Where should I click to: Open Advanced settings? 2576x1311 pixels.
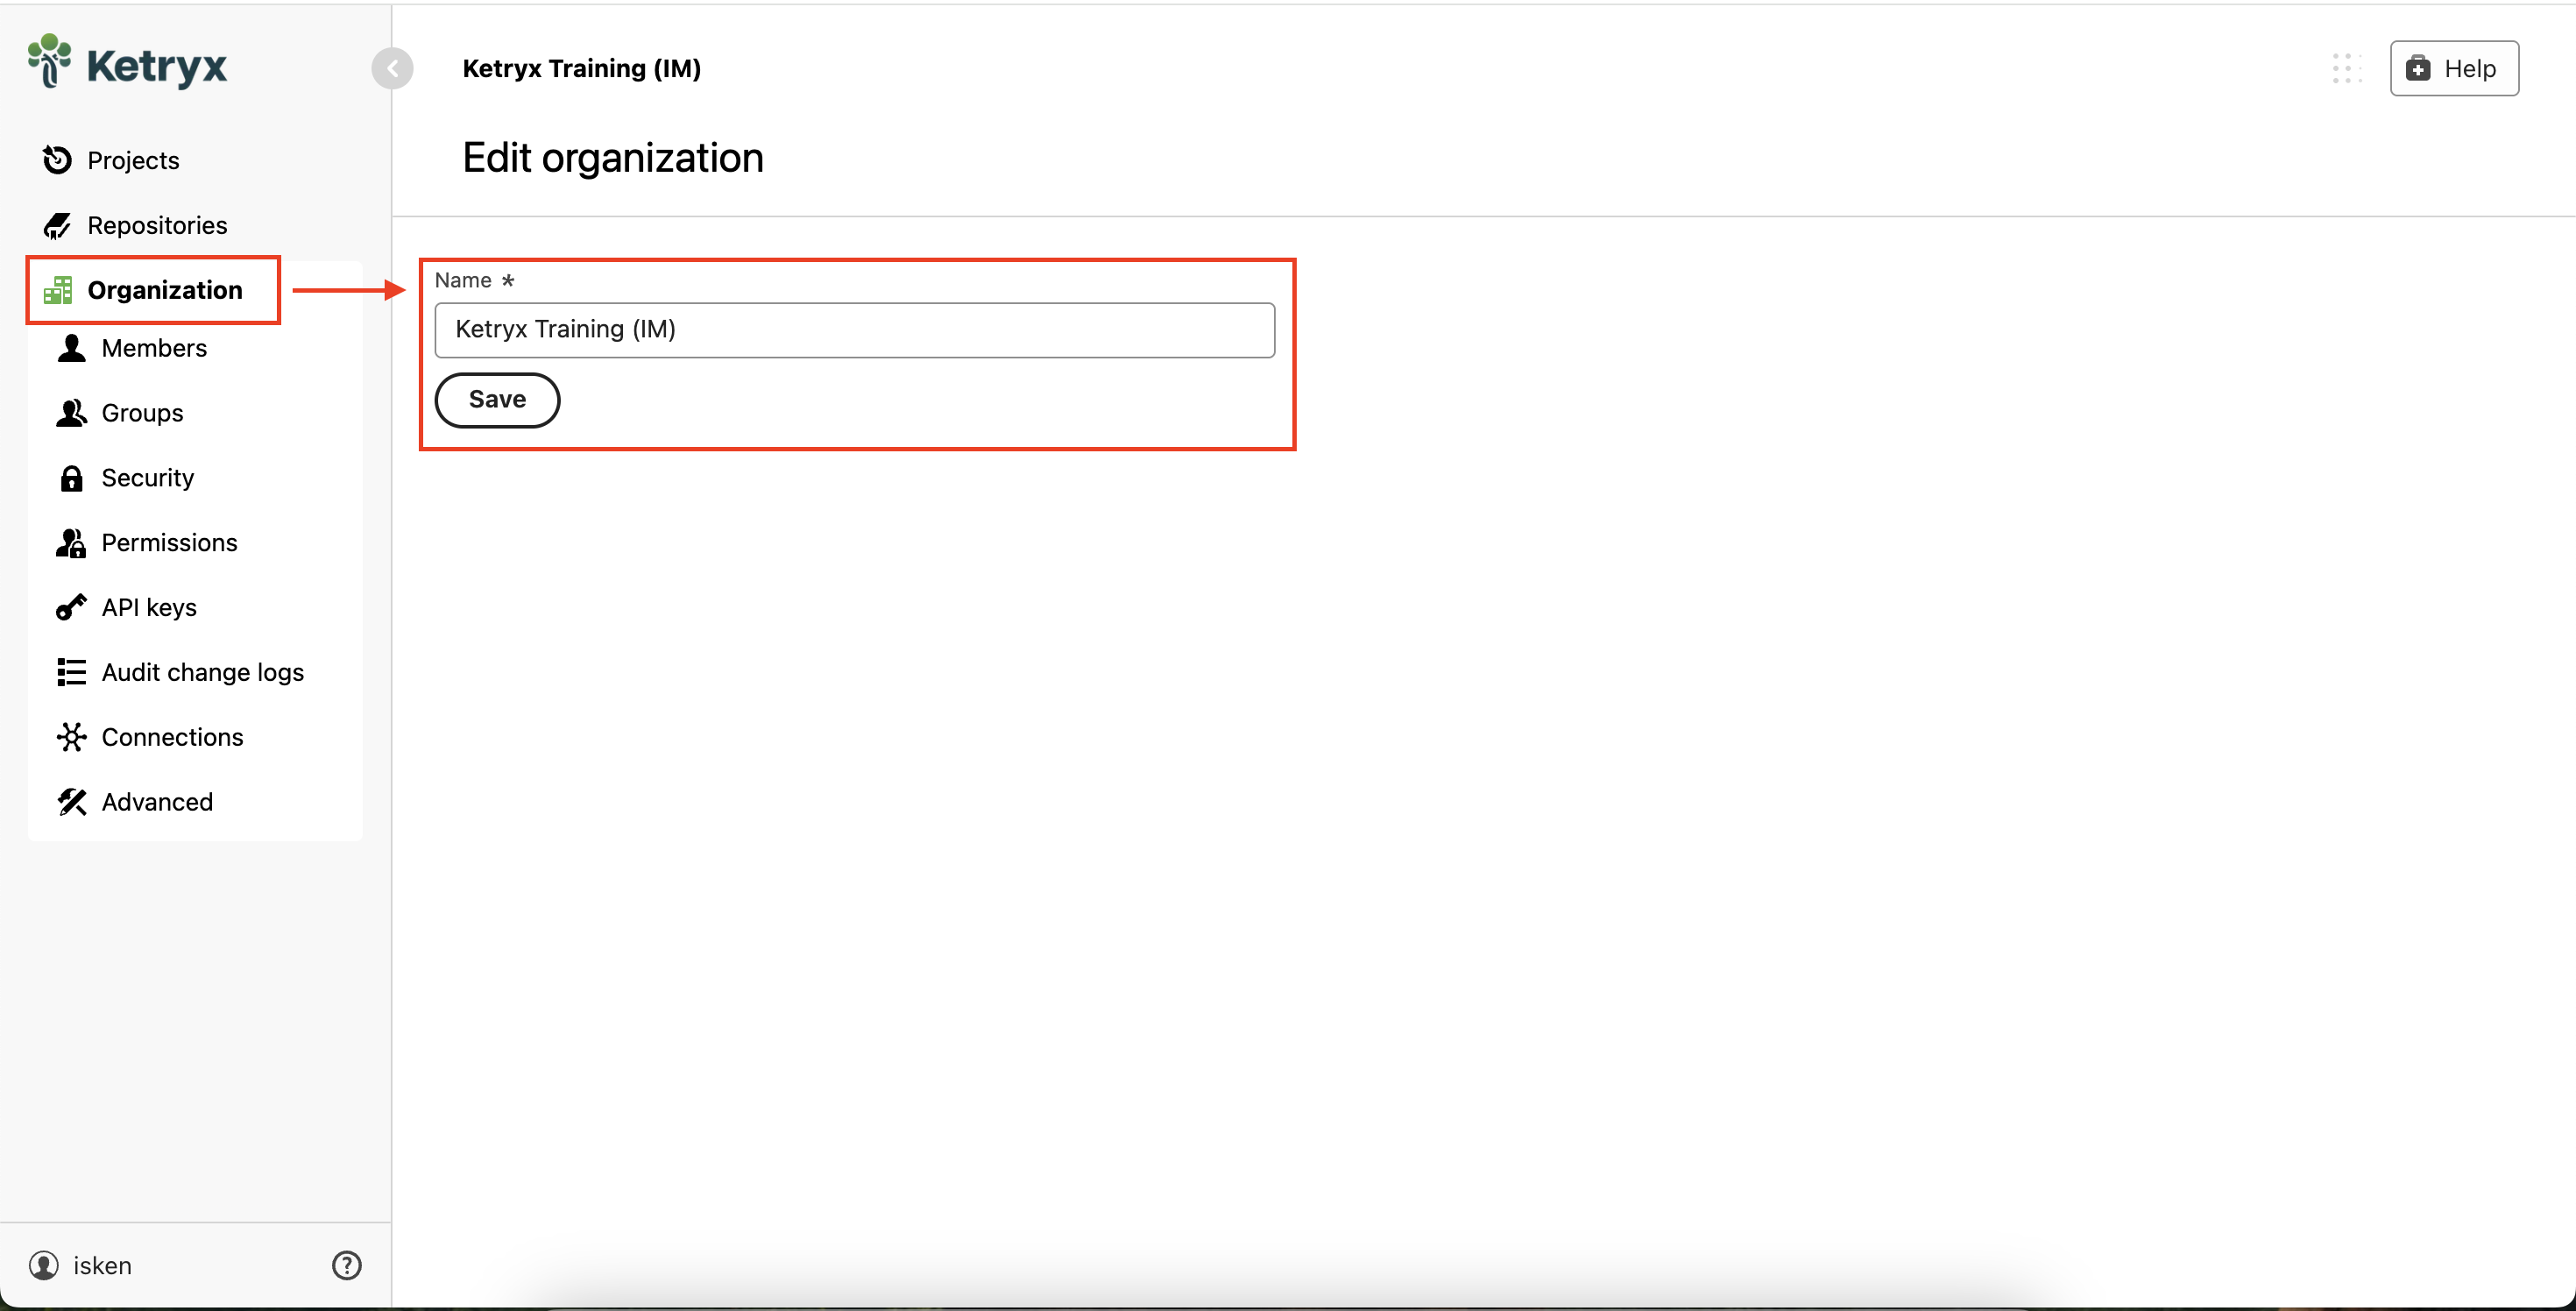[157, 802]
